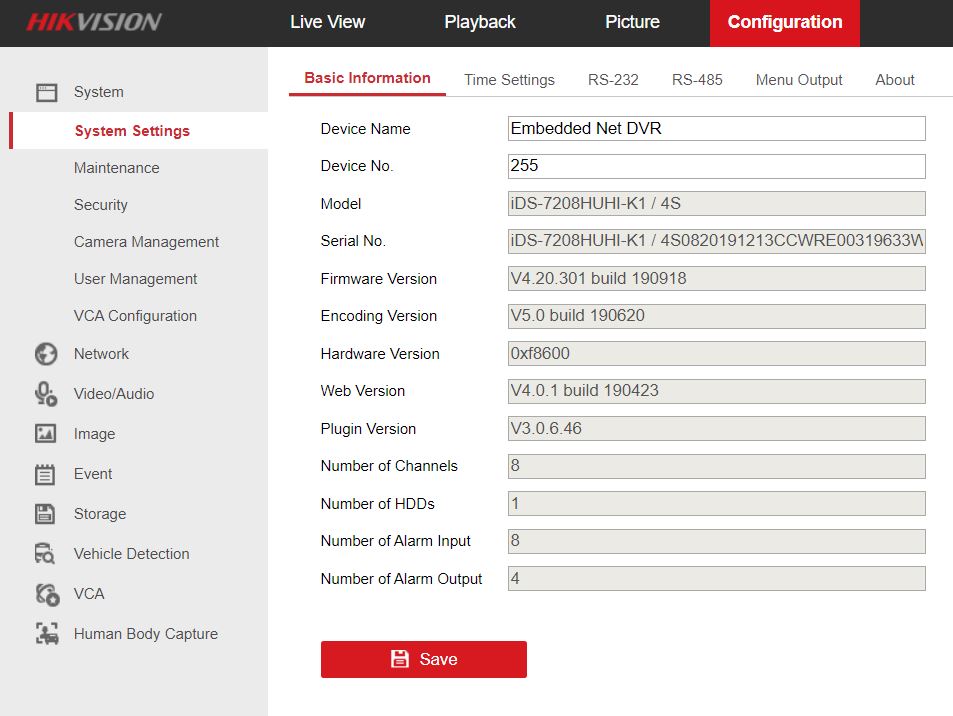The width and height of the screenshot is (953, 716).
Task: Expand the Video/Audio menu section
Action: click(x=114, y=394)
